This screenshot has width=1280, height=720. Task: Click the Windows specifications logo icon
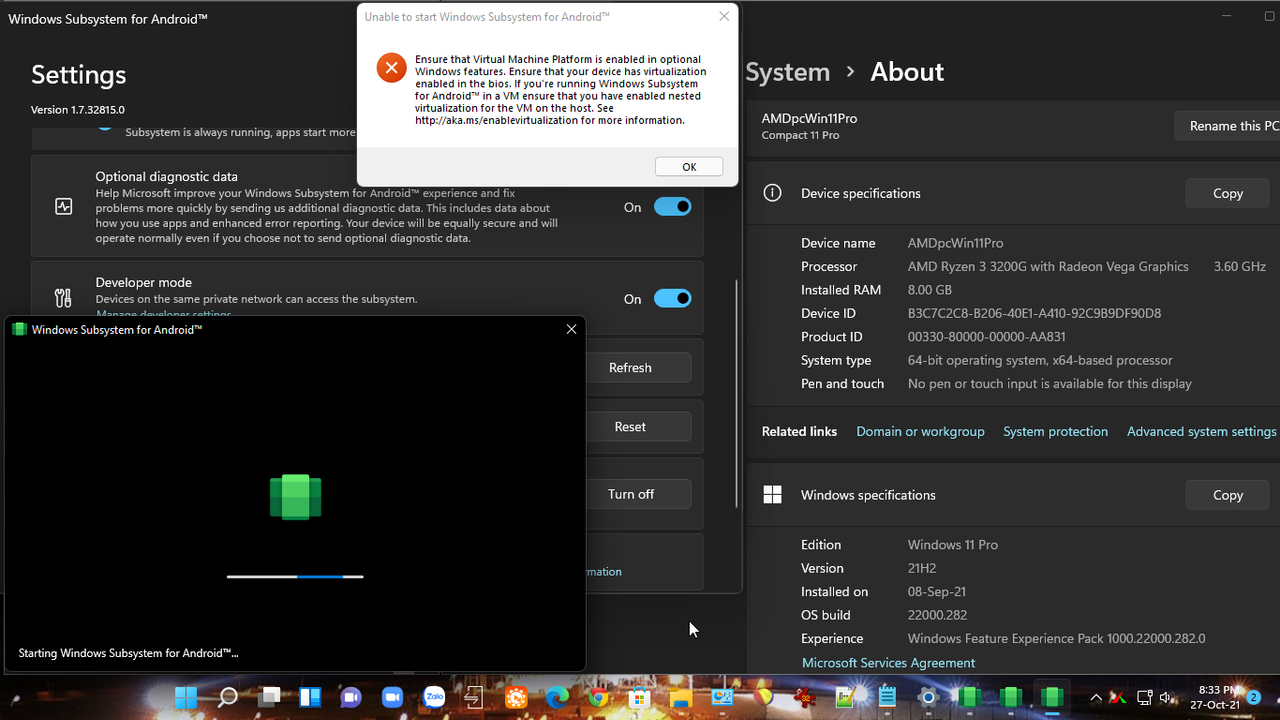[x=772, y=495]
